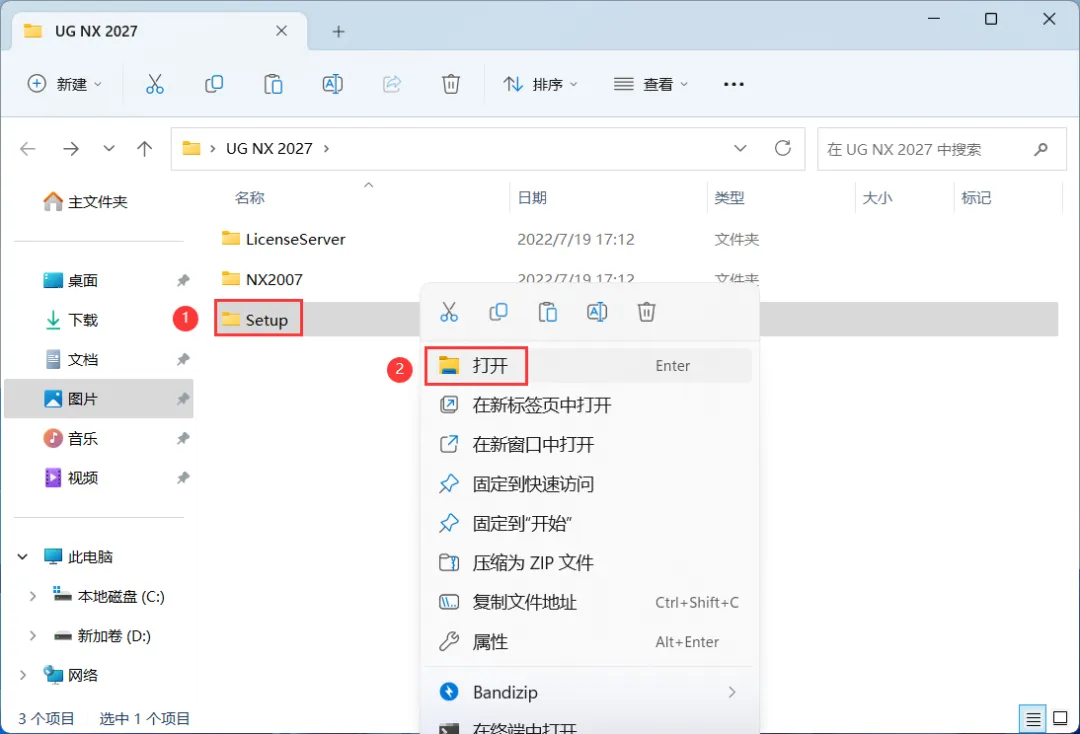The width and height of the screenshot is (1080, 734).
Task: Open the 查看 view dropdown
Action: 650,84
